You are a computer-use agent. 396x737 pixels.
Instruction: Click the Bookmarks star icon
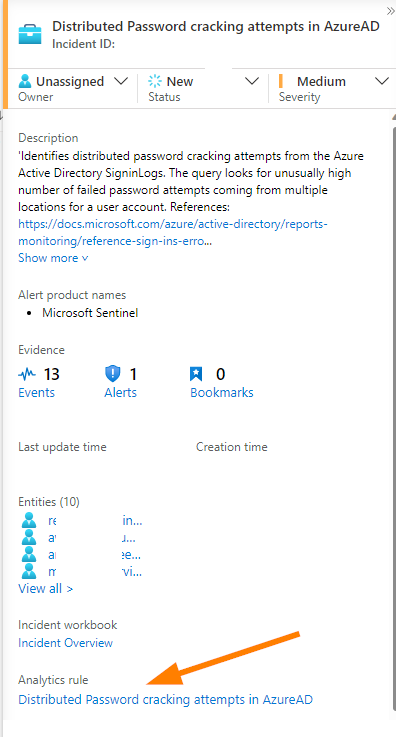click(x=196, y=375)
